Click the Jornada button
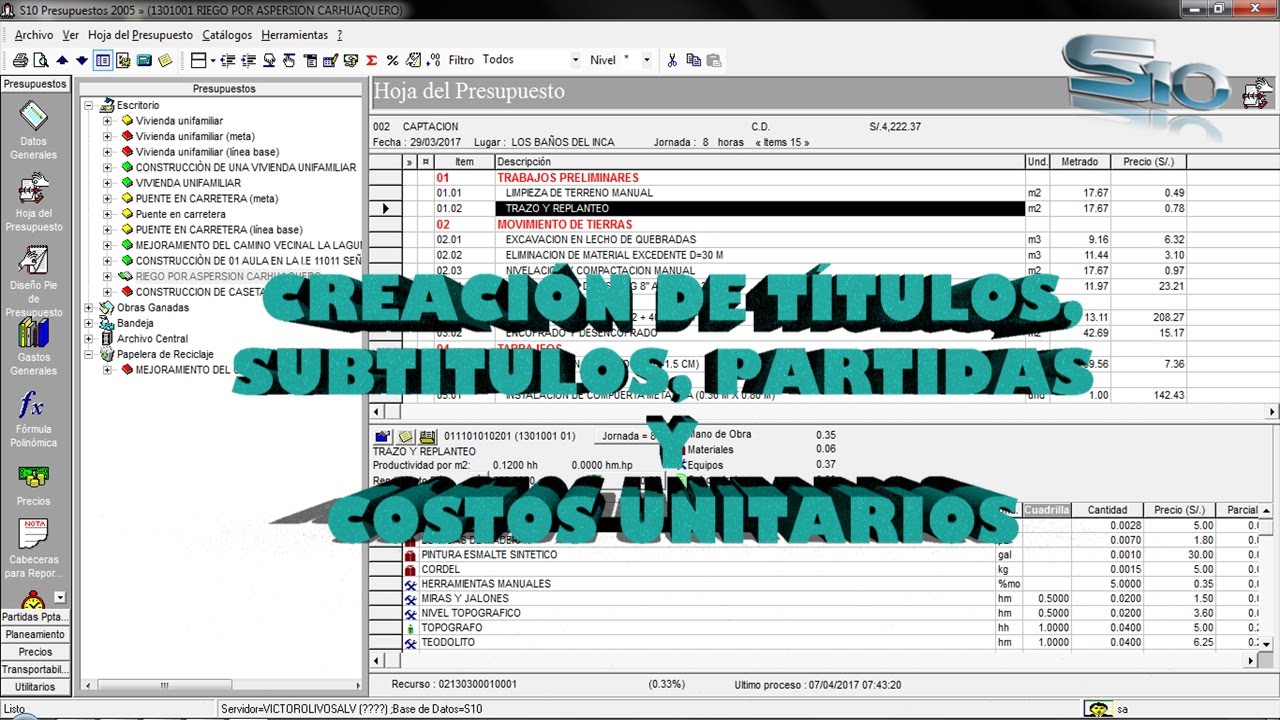 point(627,436)
